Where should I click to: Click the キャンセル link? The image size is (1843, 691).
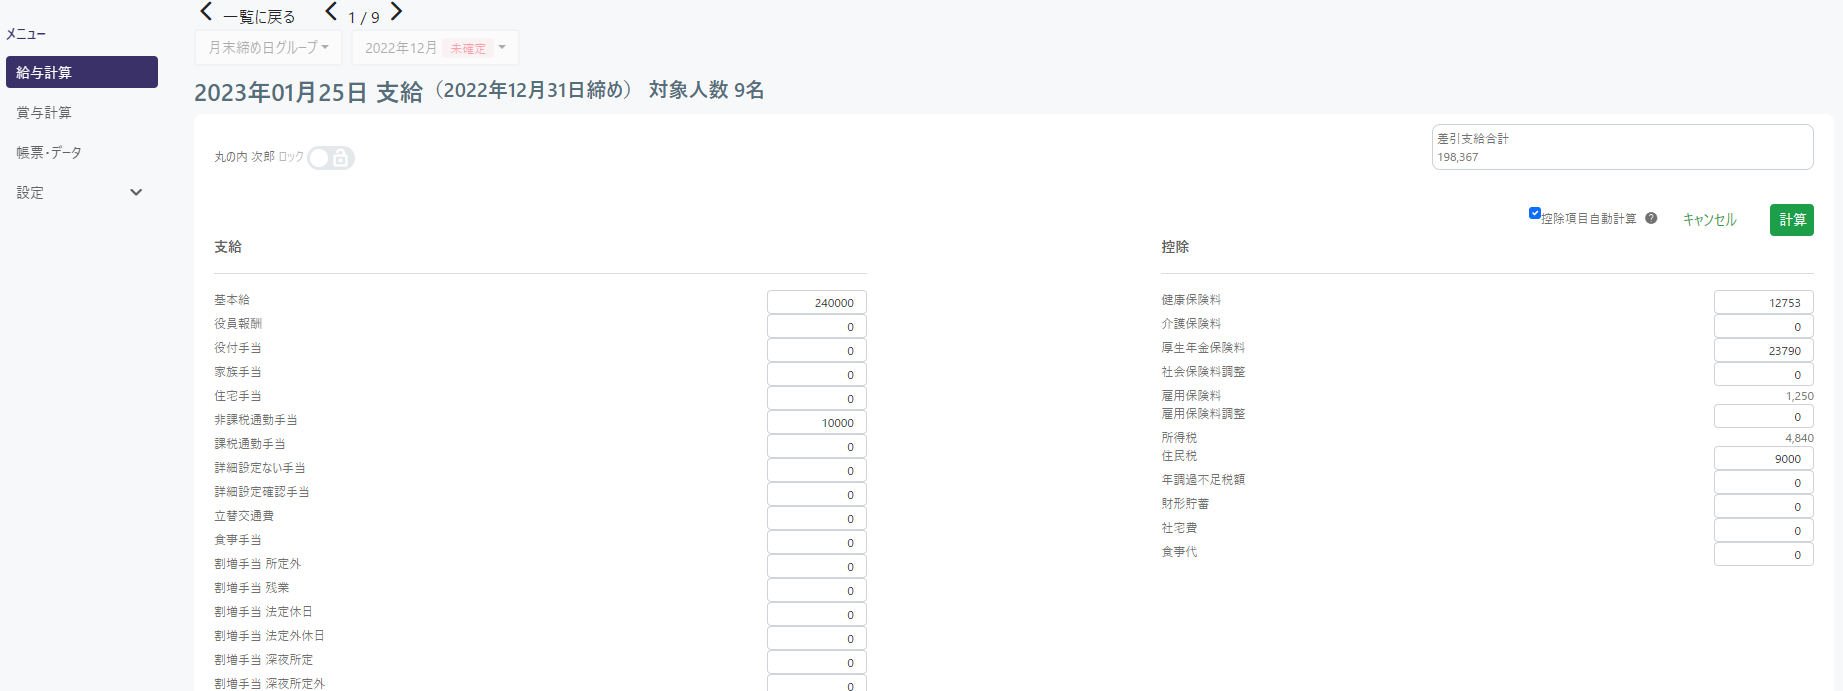[x=1709, y=220]
